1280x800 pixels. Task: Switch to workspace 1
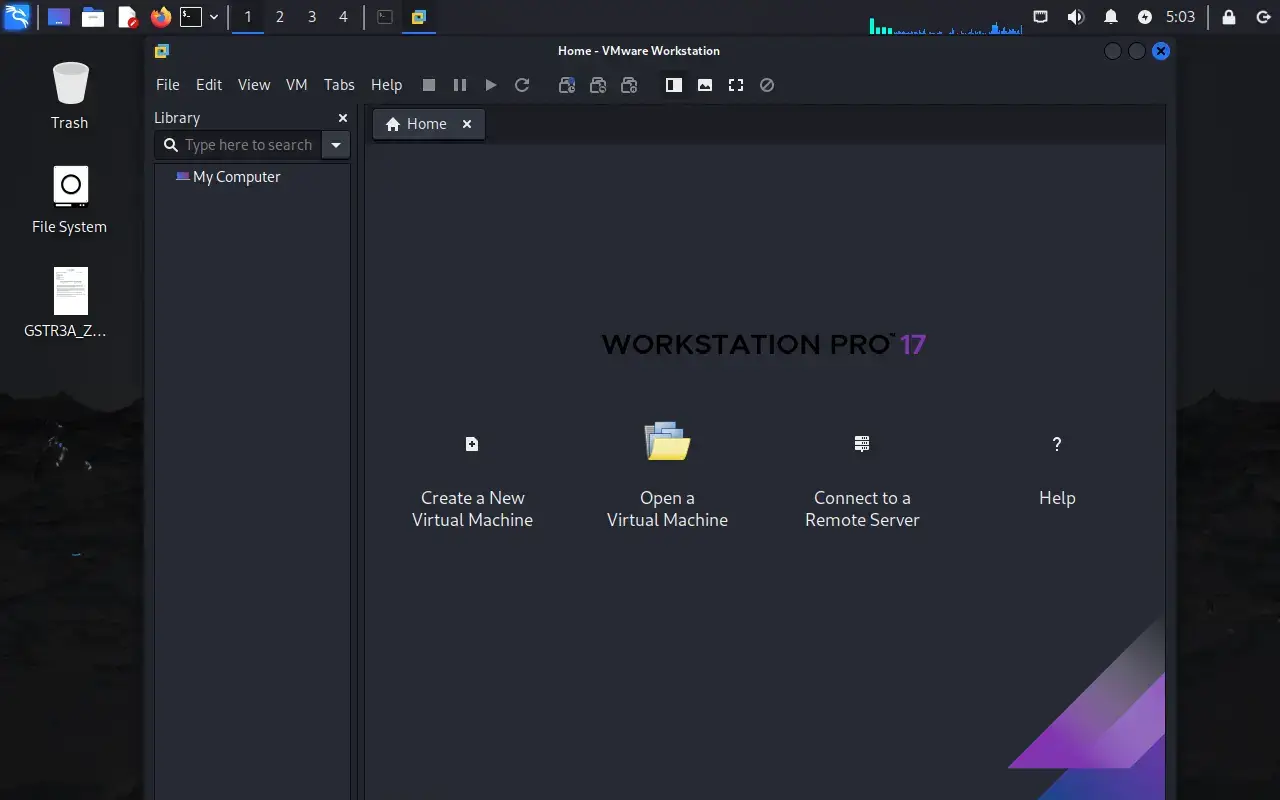[x=248, y=17]
